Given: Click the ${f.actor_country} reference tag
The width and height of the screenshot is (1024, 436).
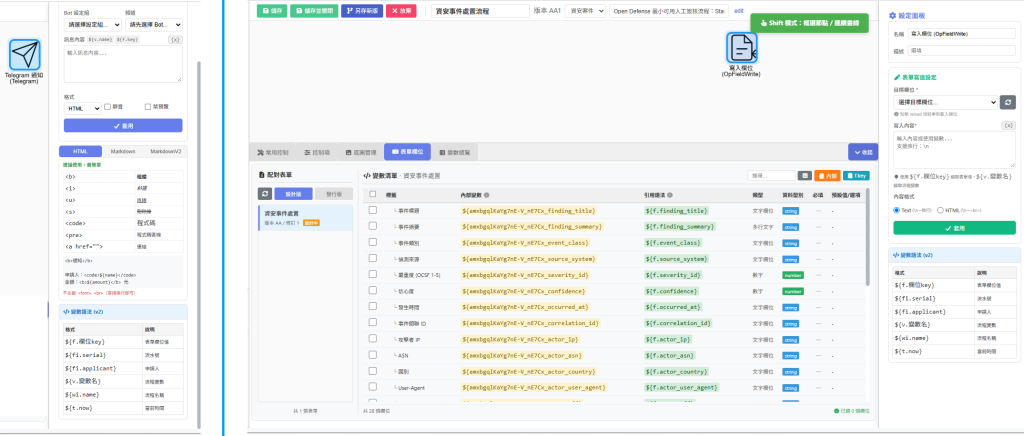Looking at the screenshot, I should [678, 371].
